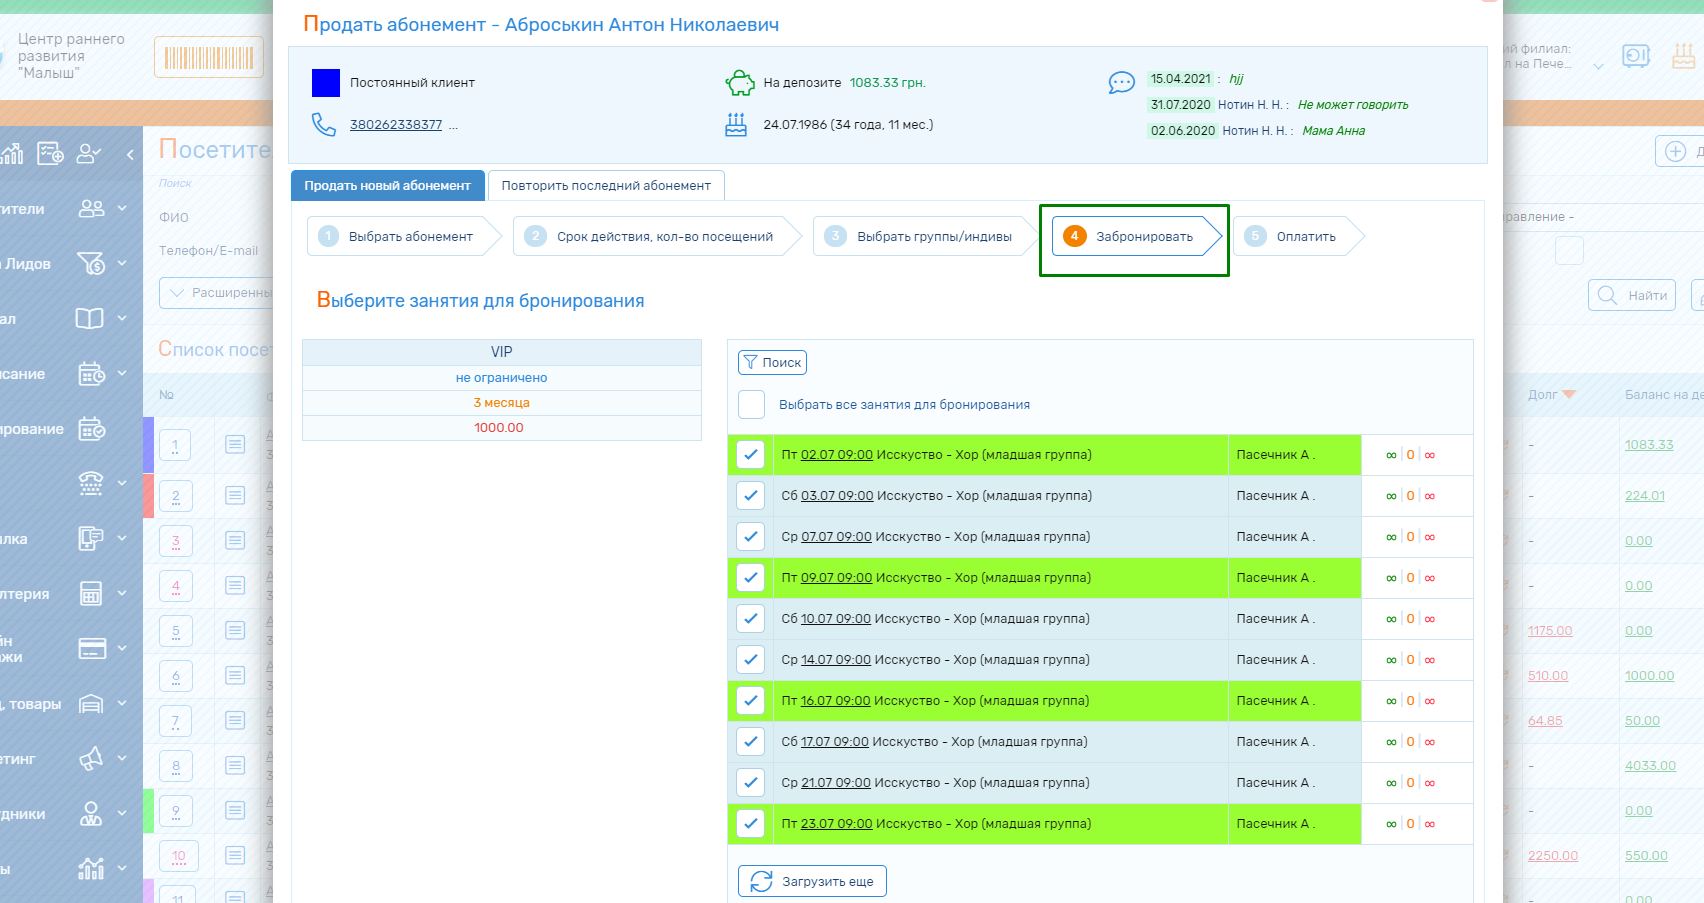Click the filter funnel icon in Поиск
1704x903 pixels.
point(750,362)
